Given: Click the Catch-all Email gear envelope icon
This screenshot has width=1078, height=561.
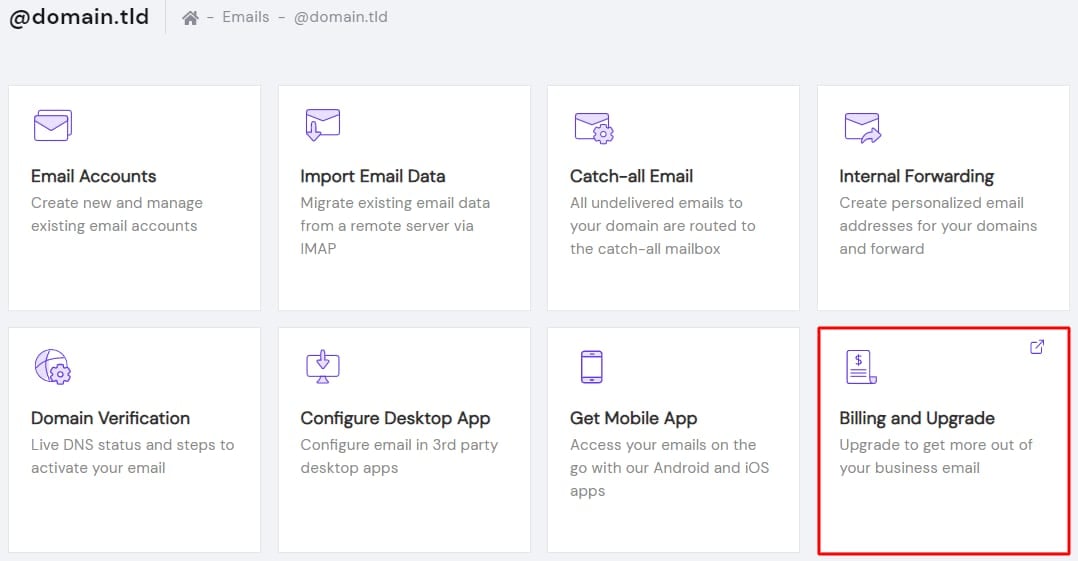Looking at the screenshot, I should 594,127.
